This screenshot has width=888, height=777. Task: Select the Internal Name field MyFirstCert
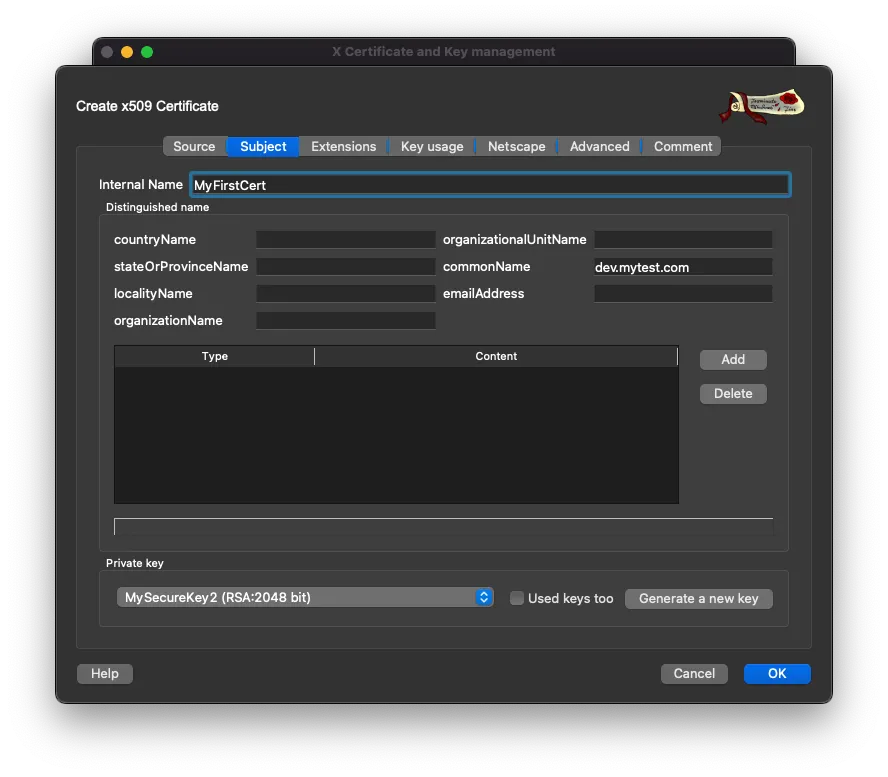point(490,184)
